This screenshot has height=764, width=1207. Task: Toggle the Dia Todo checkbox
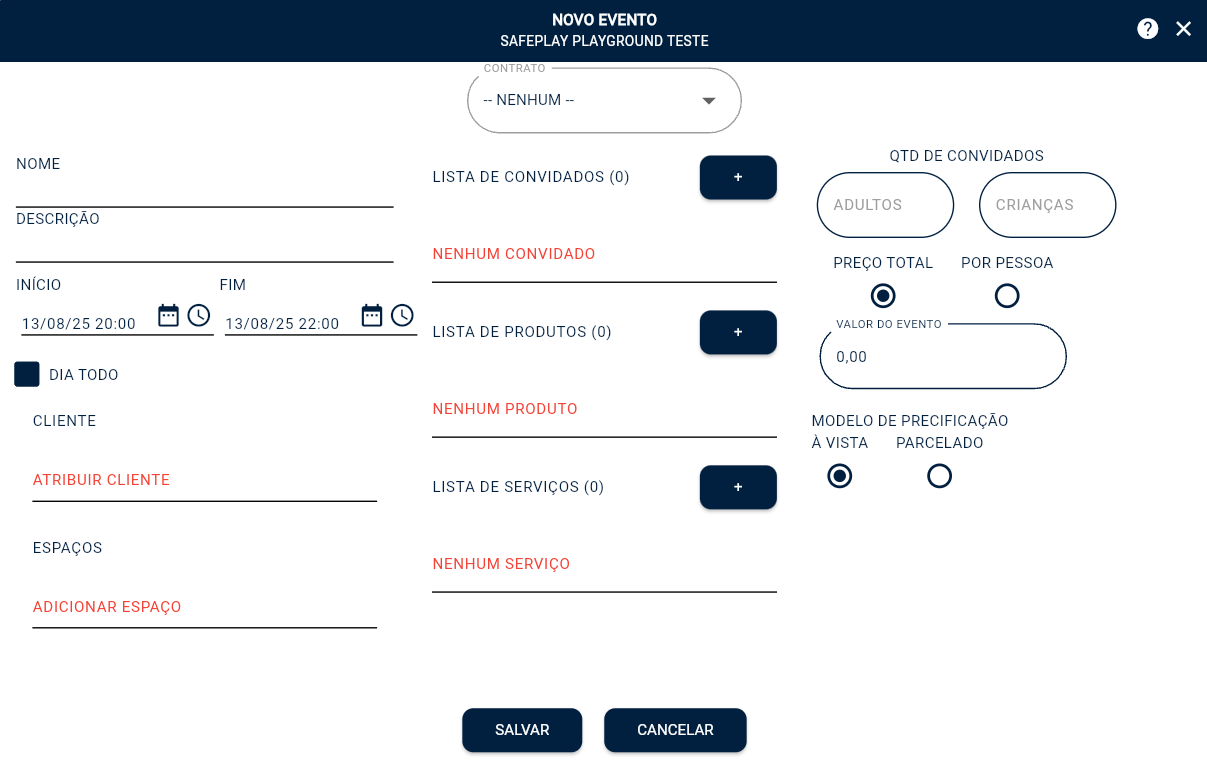pos(27,374)
